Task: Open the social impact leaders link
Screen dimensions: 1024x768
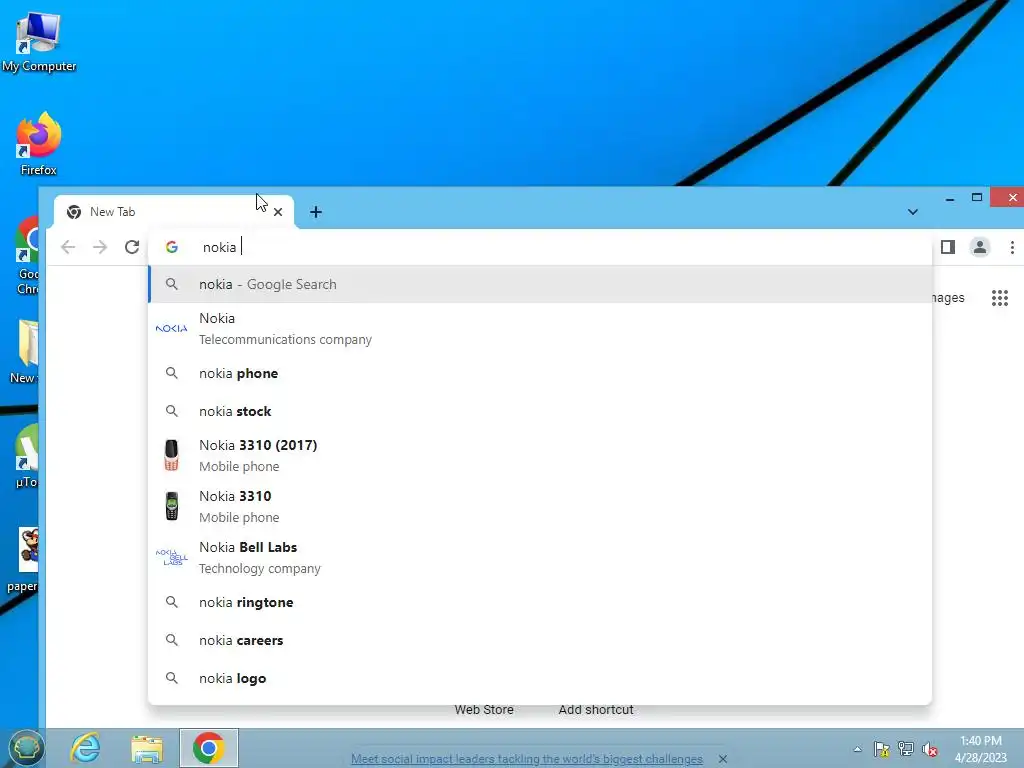Action: tap(527, 759)
